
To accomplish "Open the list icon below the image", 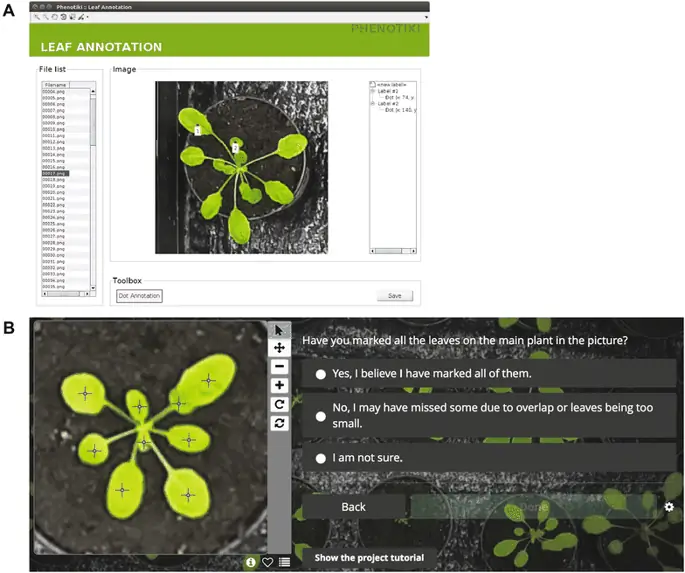I will pos(285,562).
